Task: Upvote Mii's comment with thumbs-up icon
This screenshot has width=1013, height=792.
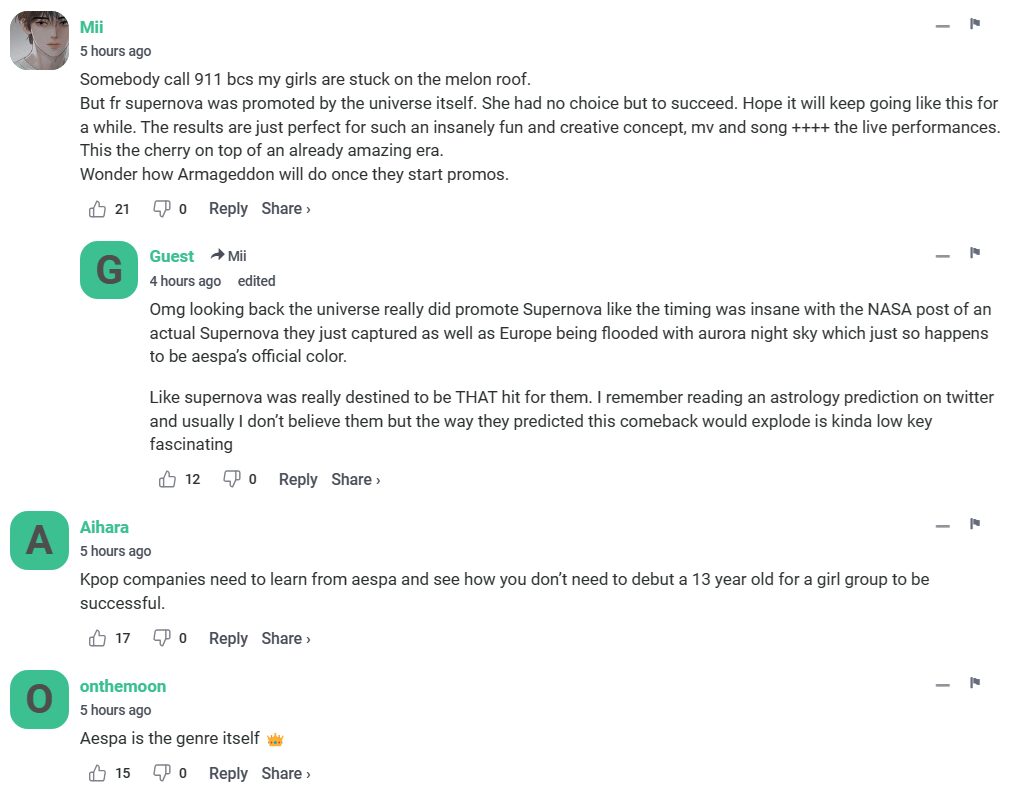Action: pyautogui.click(x=97, y=209)
